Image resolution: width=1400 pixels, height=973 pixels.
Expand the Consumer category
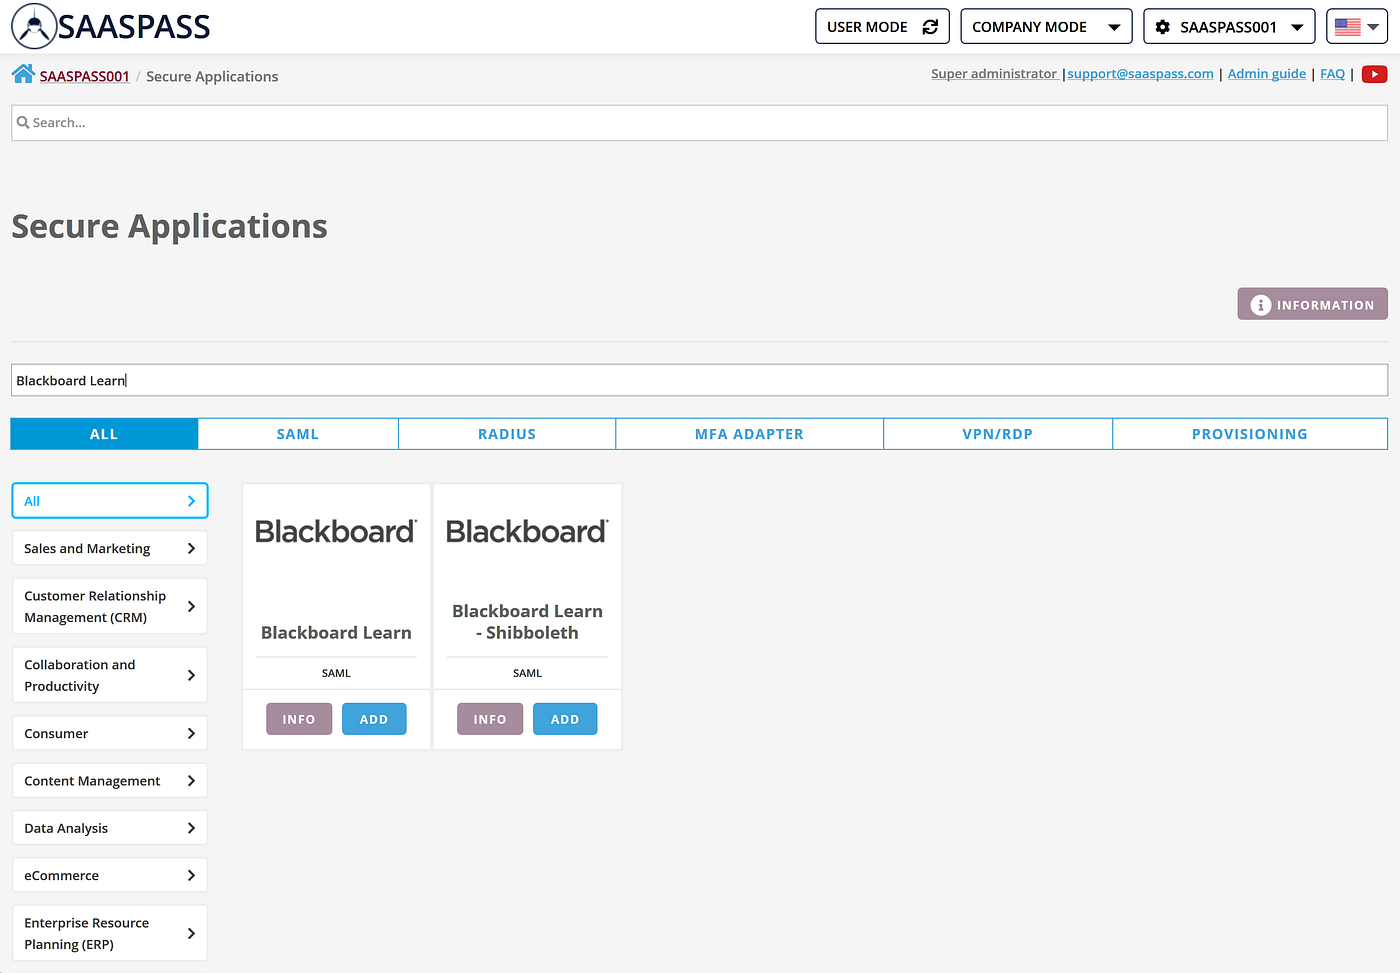pos(110,733)
